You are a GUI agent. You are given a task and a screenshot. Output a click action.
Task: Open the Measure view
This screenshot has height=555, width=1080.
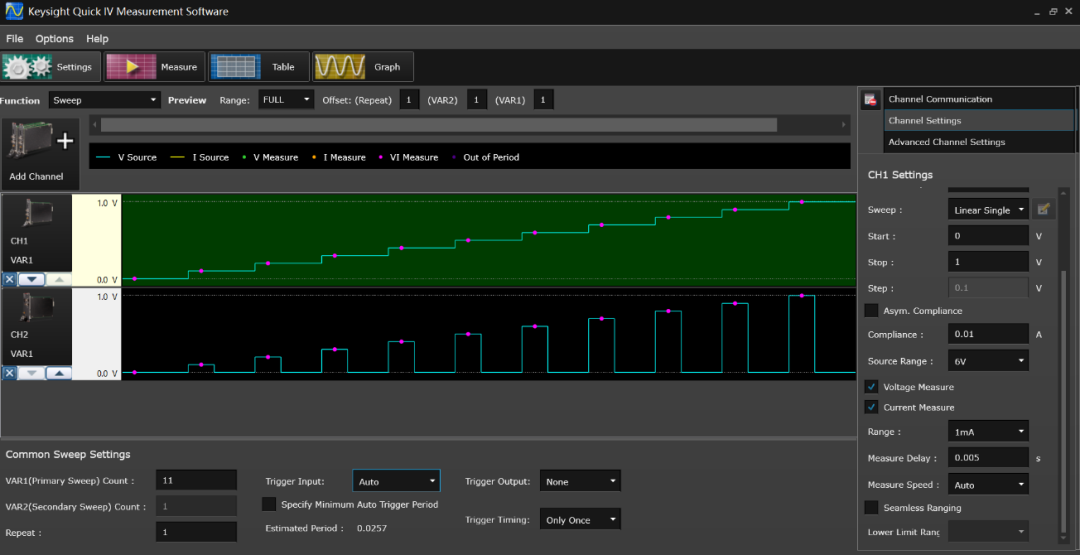pos(155,67)
